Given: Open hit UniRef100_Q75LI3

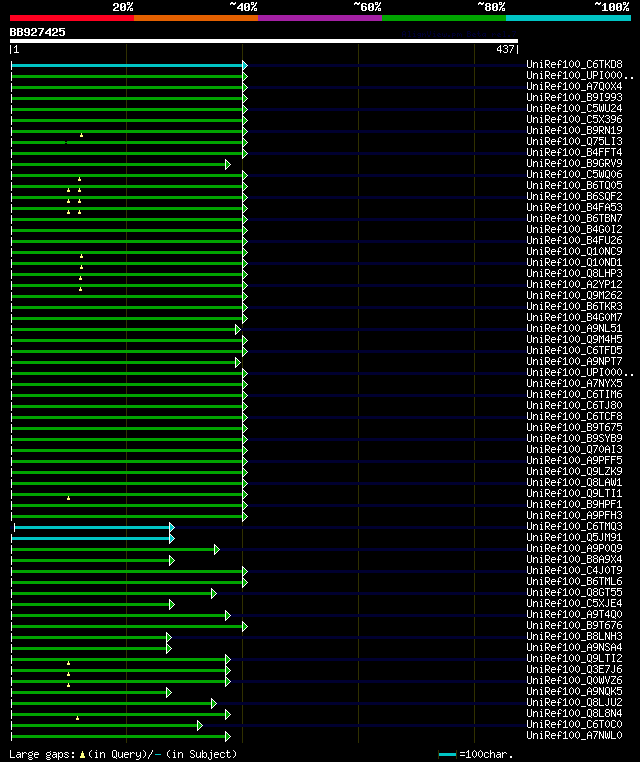Looking at the screenshot, I should [x=574, y=141].
